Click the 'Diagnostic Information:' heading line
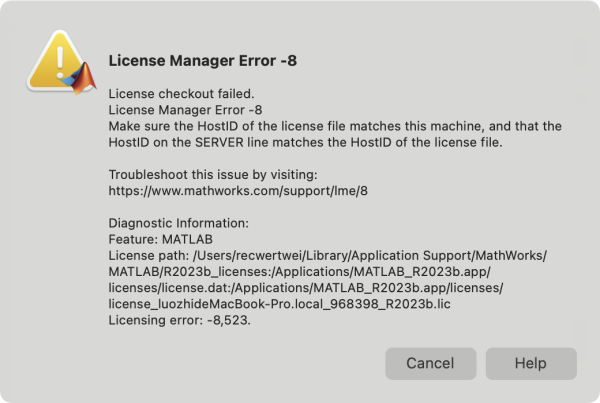 tap(179, 223)
